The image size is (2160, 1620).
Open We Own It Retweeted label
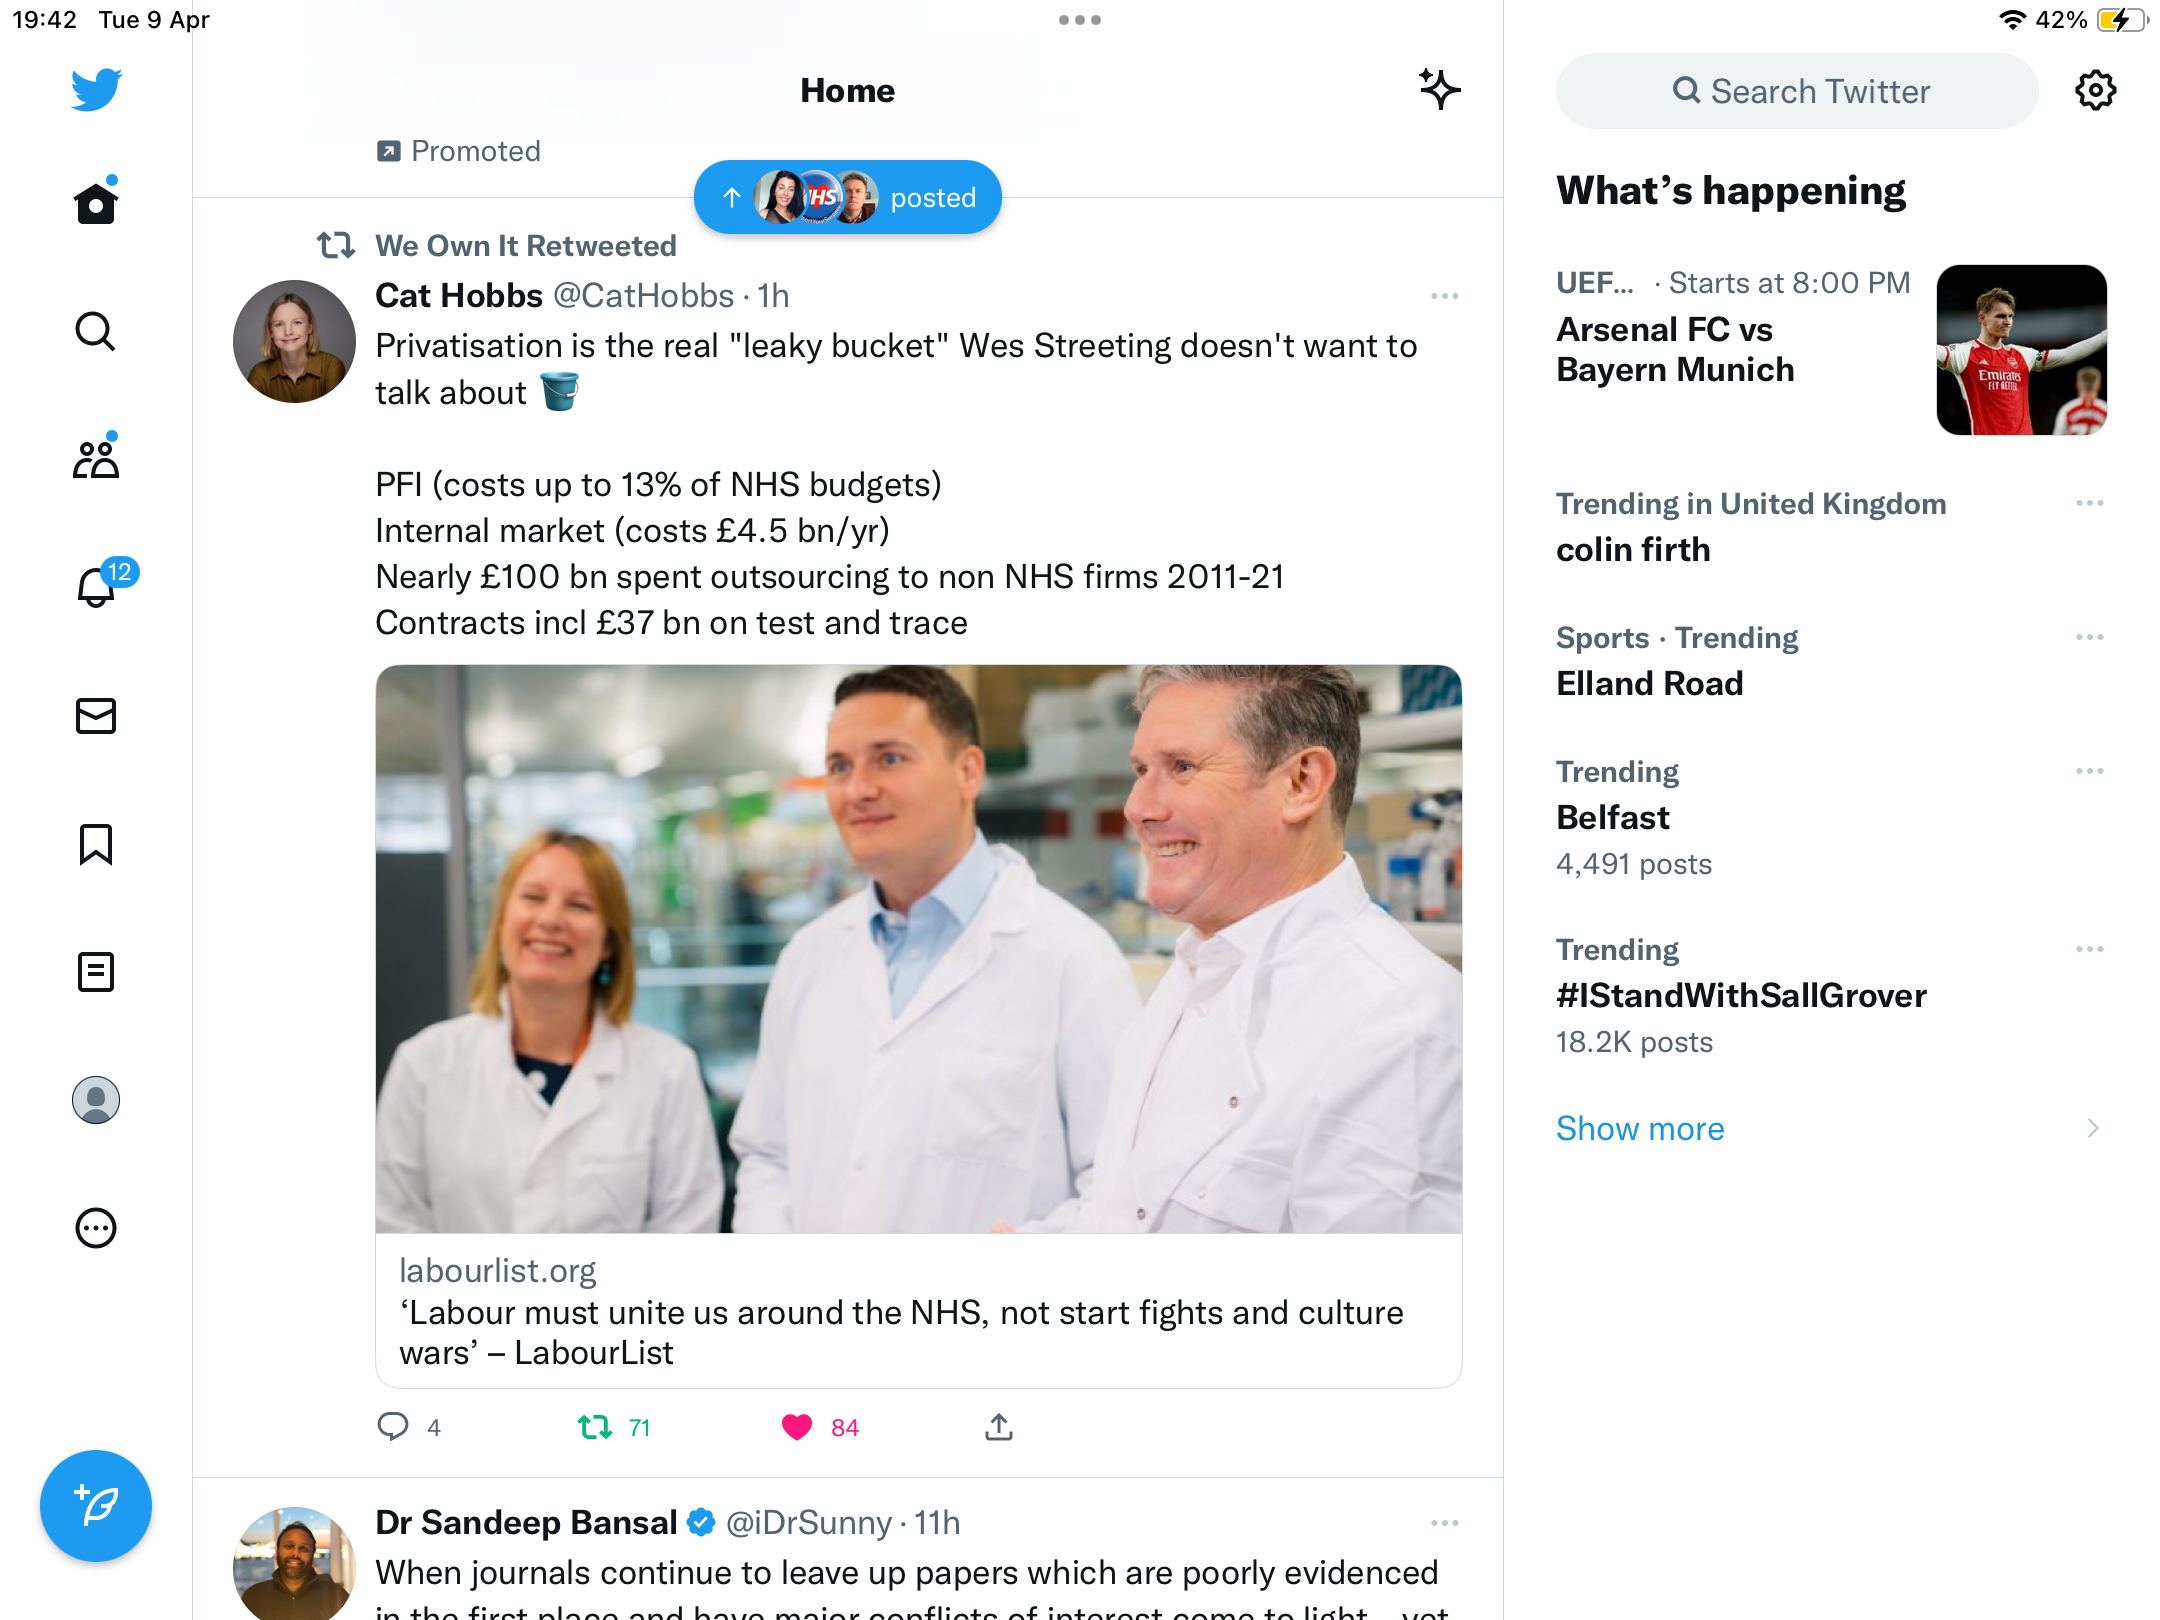tap(526, 246)
